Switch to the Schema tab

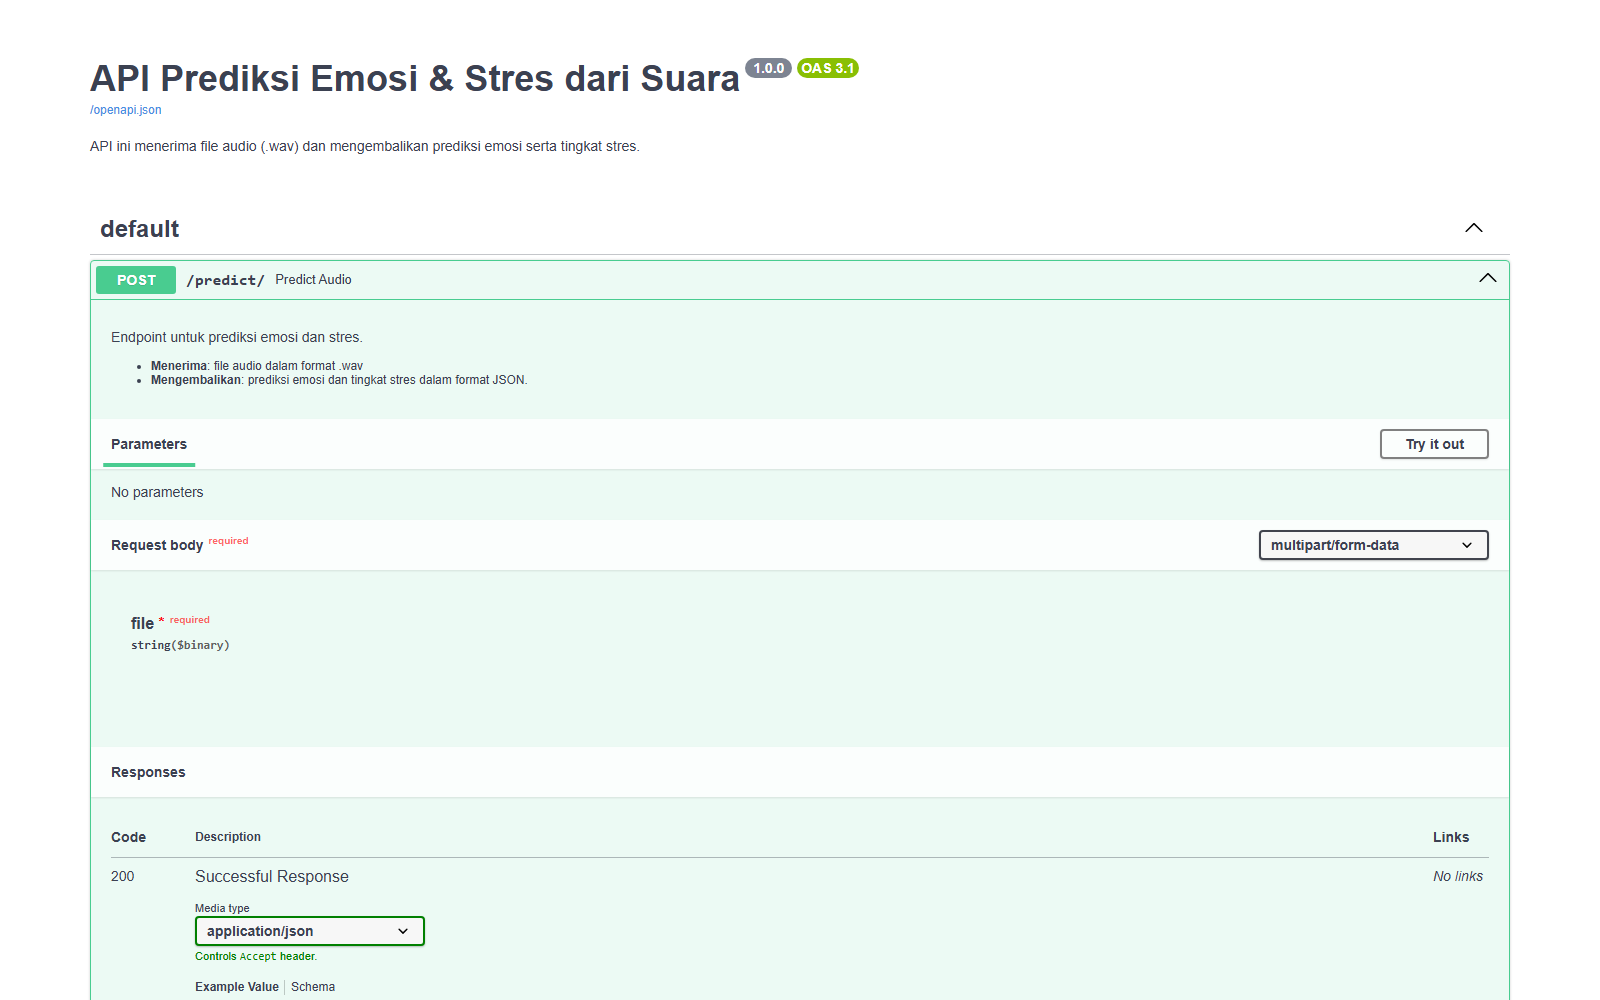313,987
